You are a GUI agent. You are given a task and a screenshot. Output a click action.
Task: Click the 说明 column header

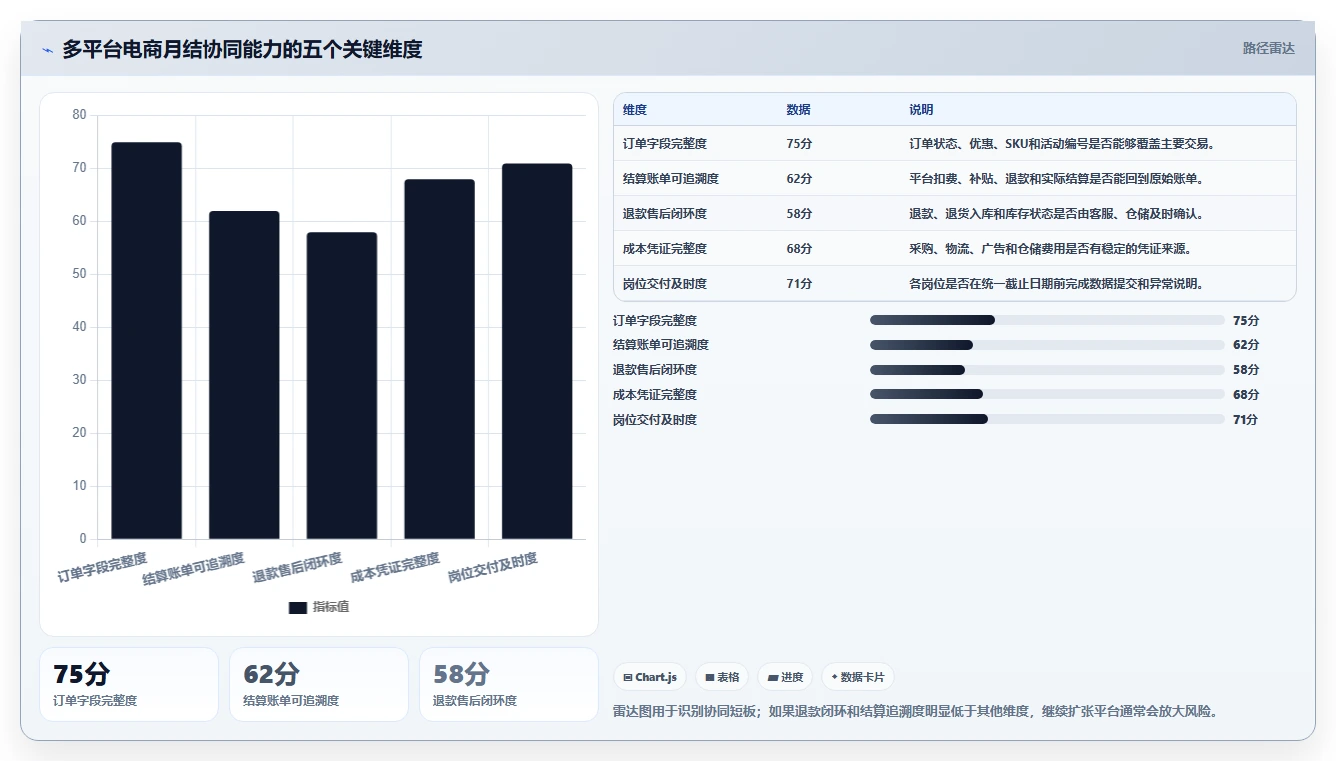(921, 110)
